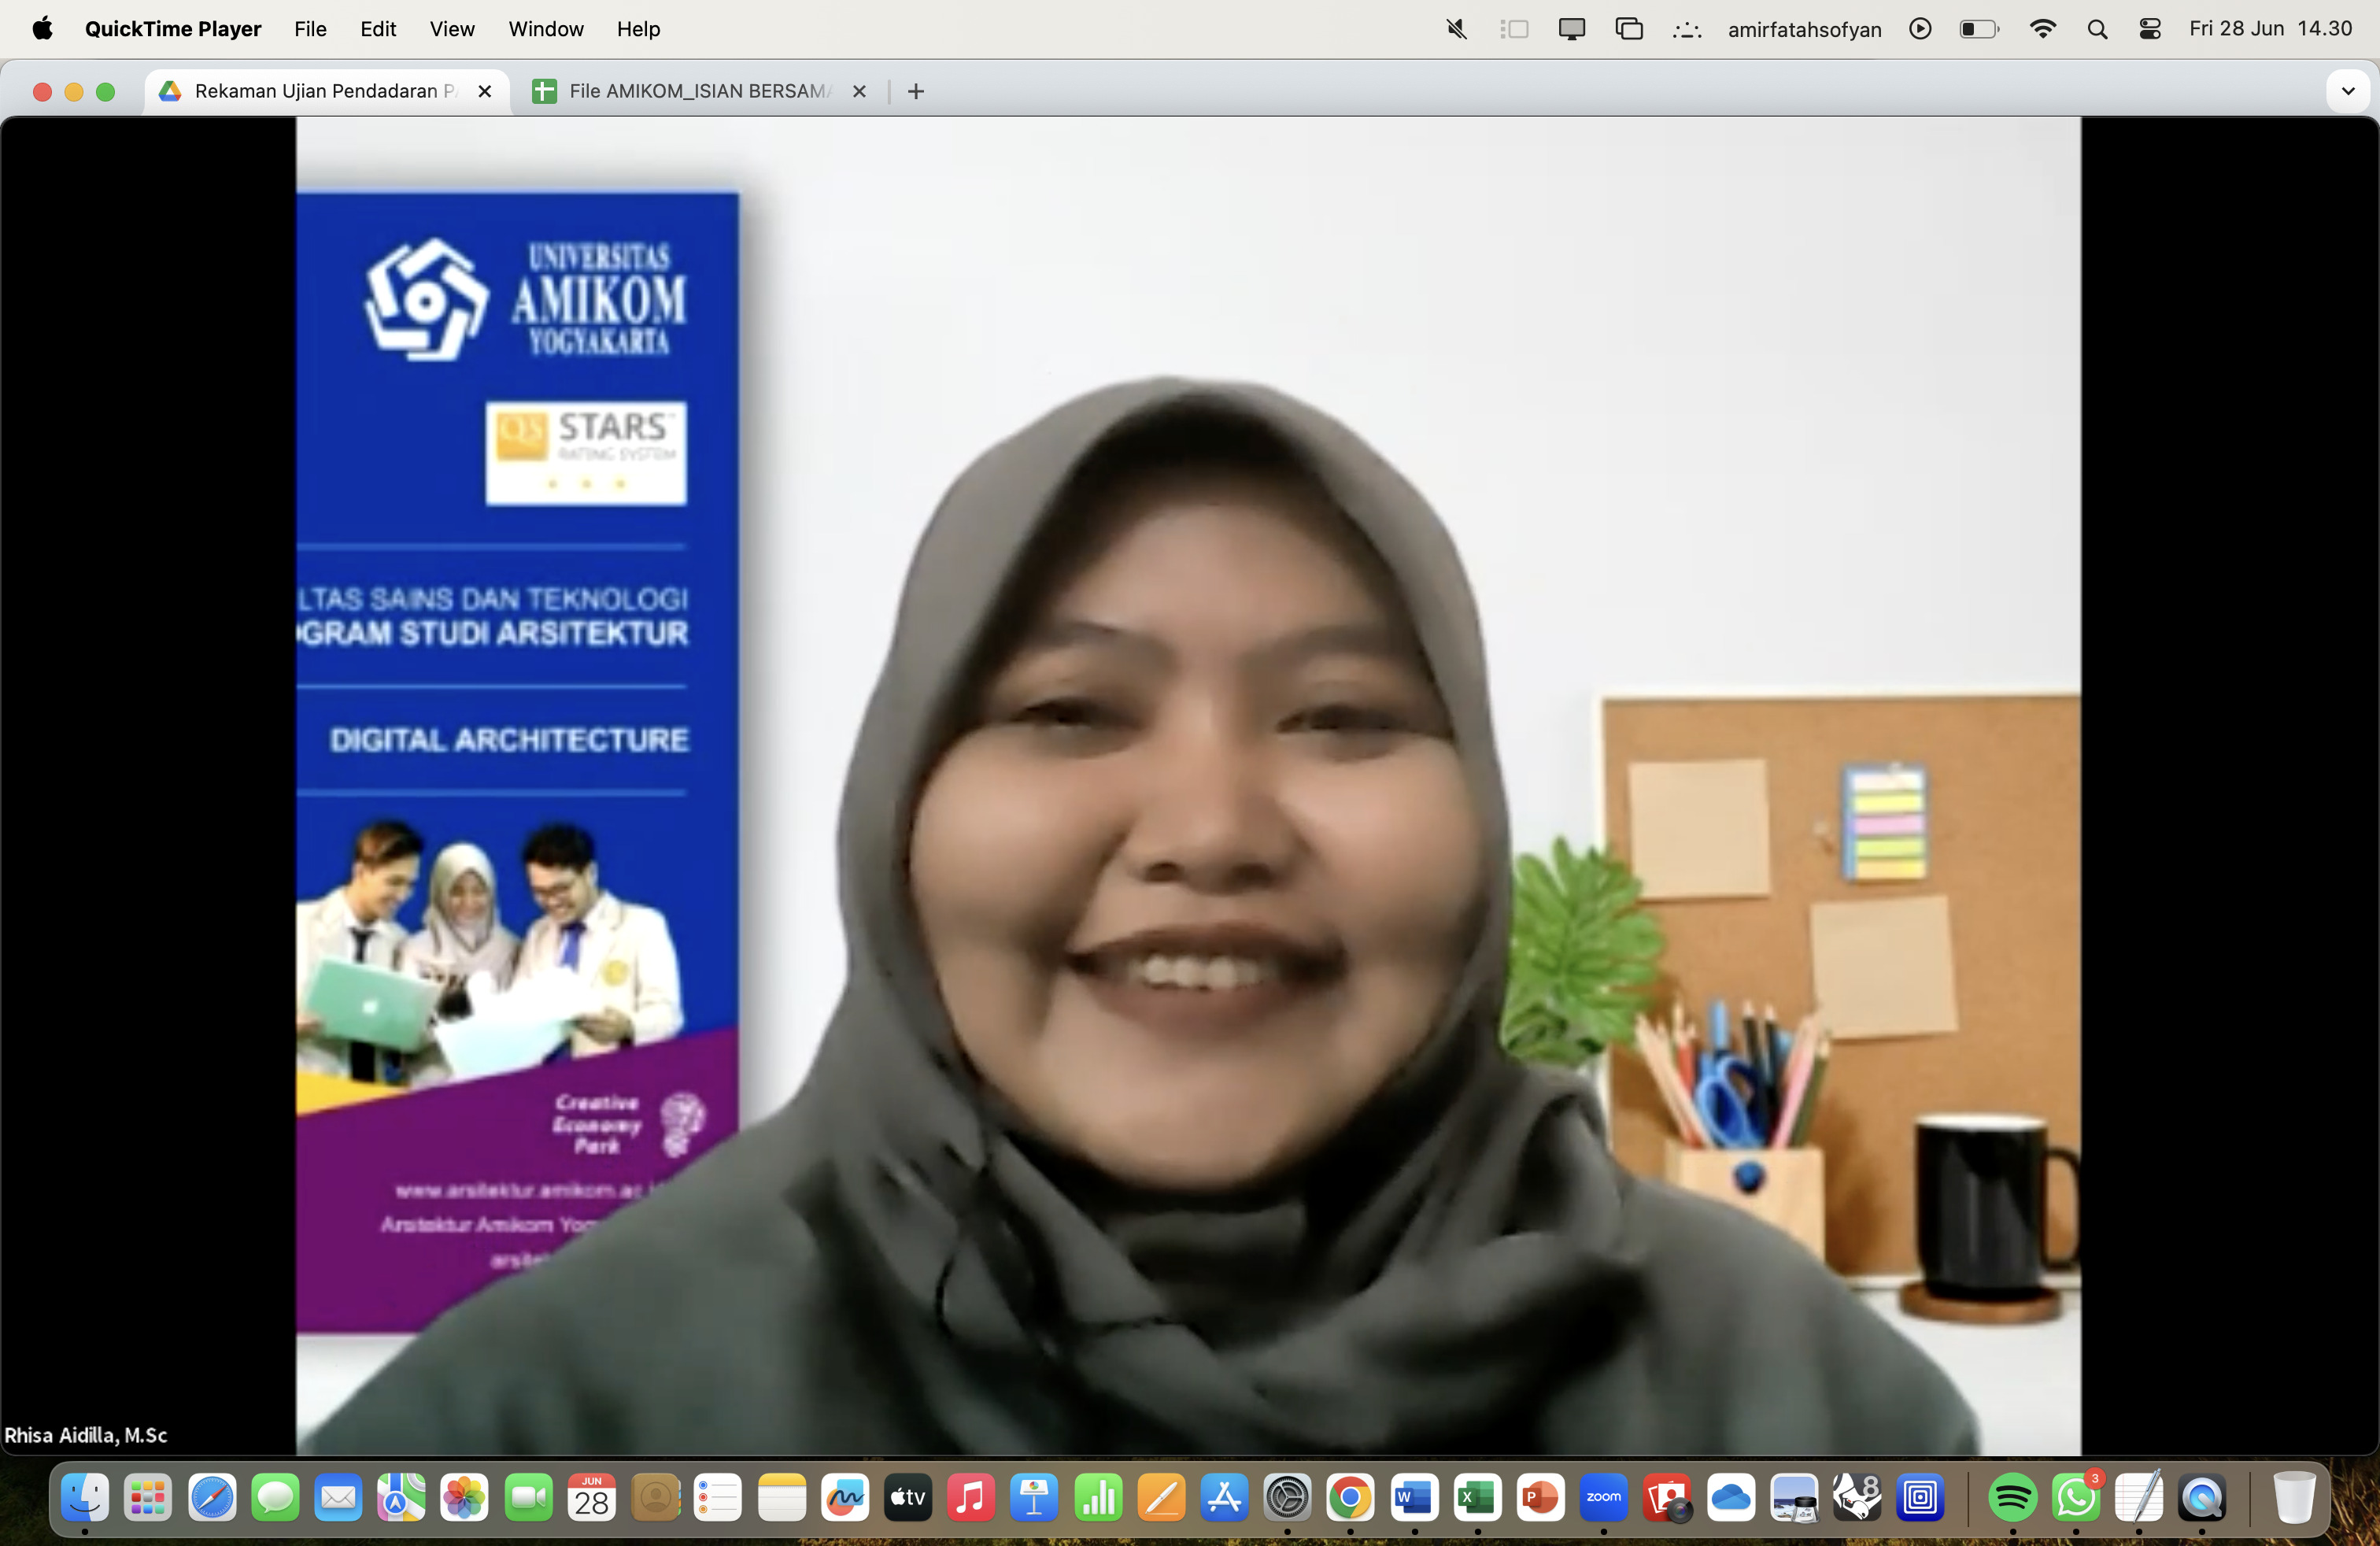Open QuickTime Player icon in Dock
The width and height of the screenshot is (2380, 1546).
2201,1497
